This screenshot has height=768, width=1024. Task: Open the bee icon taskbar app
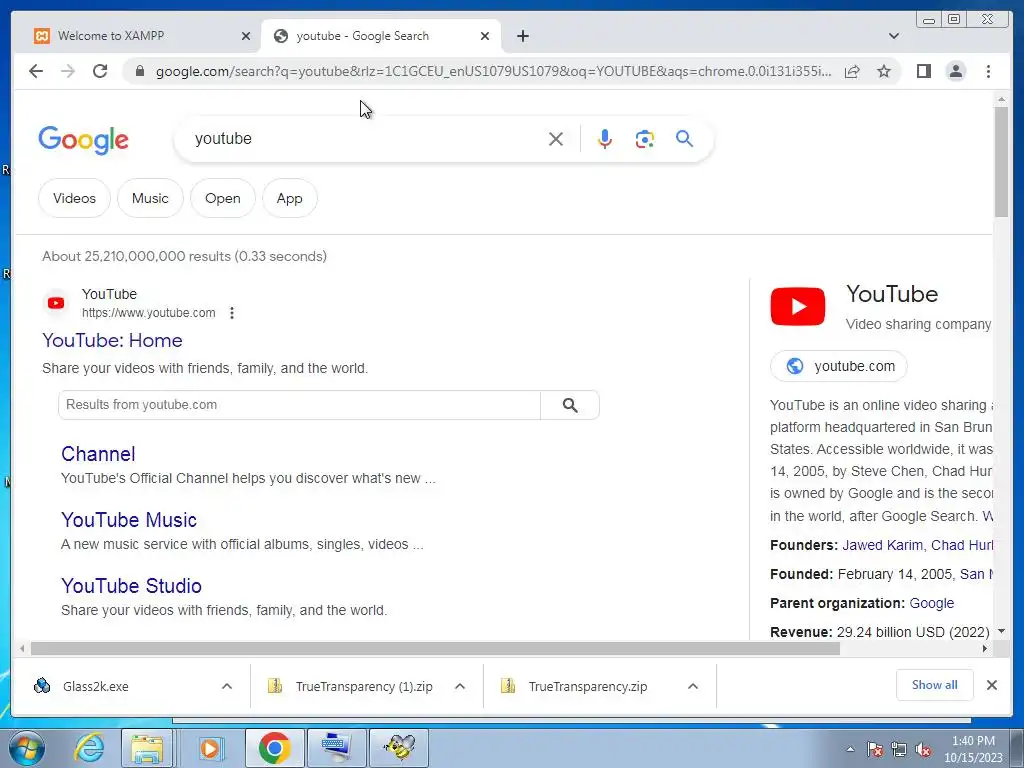(399, 748)
